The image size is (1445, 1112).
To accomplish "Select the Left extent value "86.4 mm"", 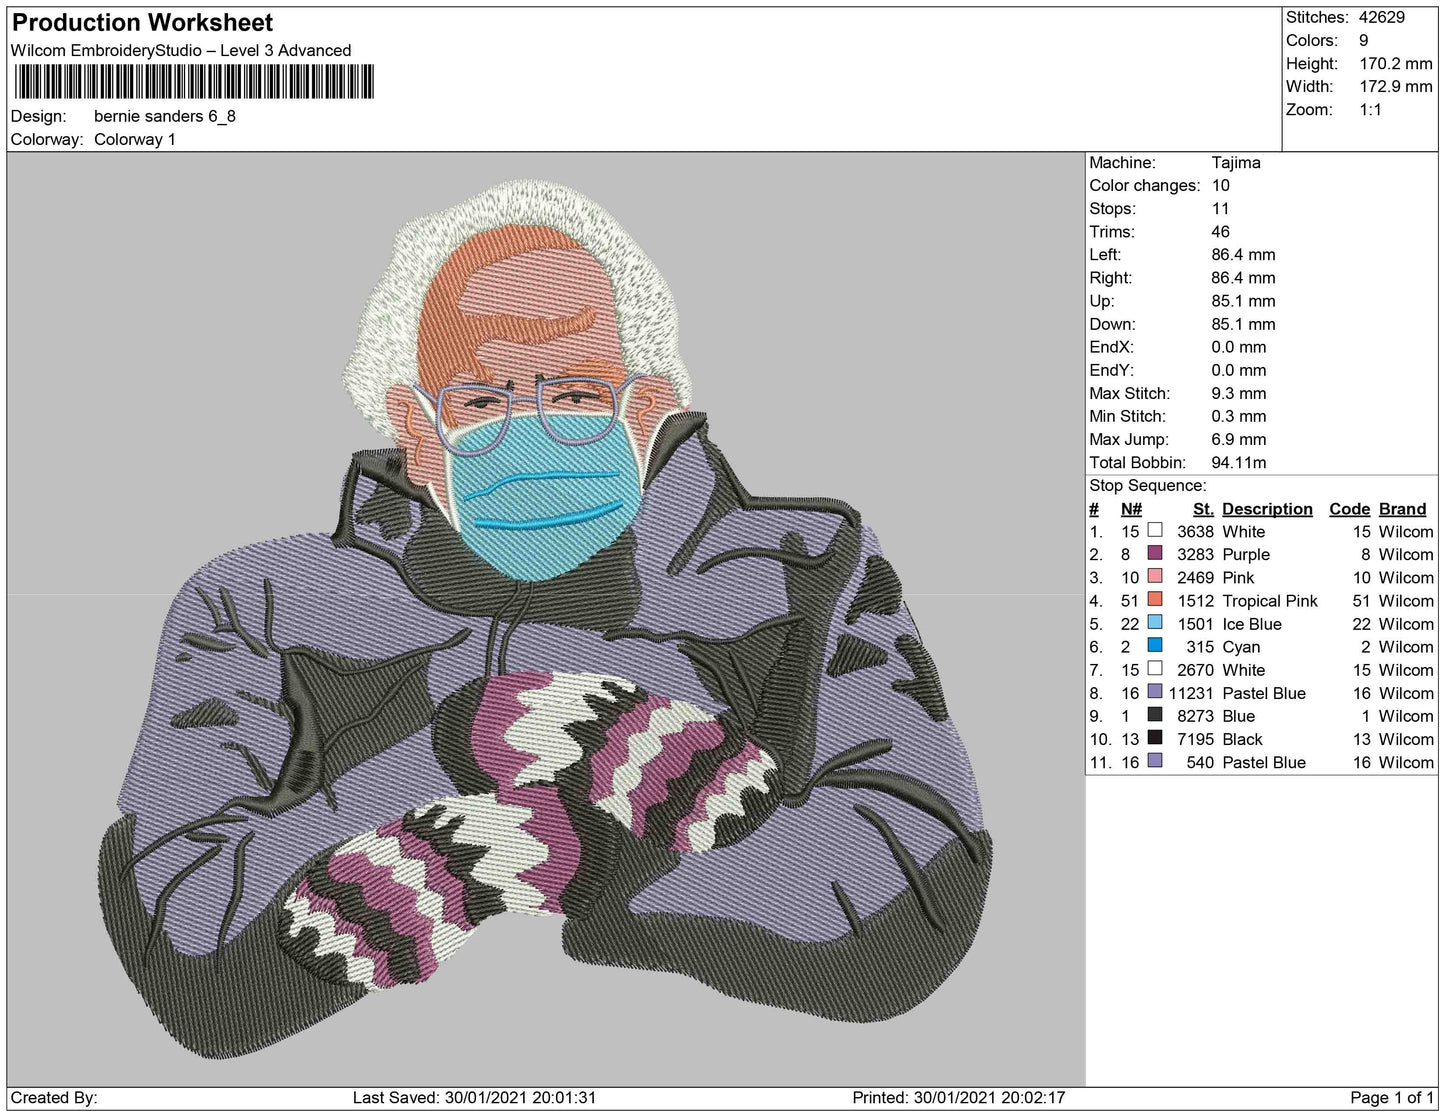I will tap(1244, 254).
